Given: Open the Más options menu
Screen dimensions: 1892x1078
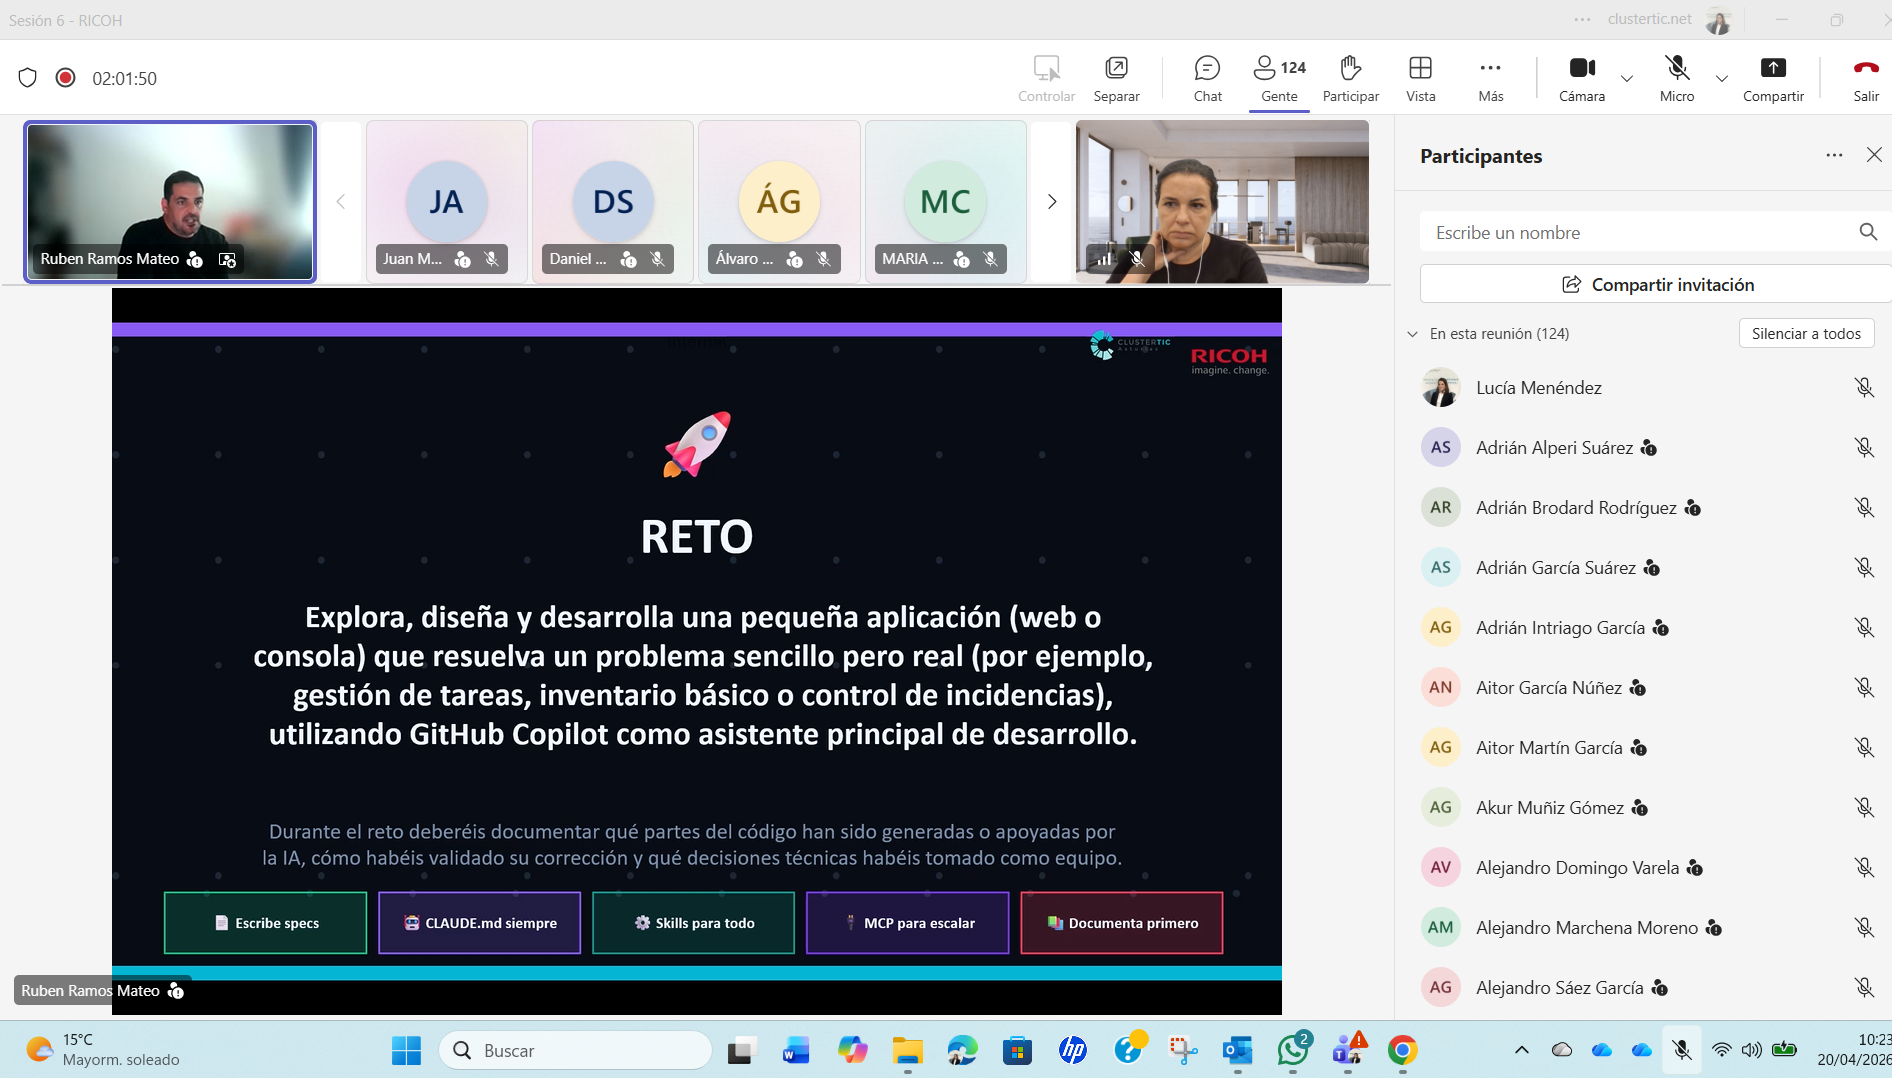Looking at the screenshot, I should (x=1490, y=78).
